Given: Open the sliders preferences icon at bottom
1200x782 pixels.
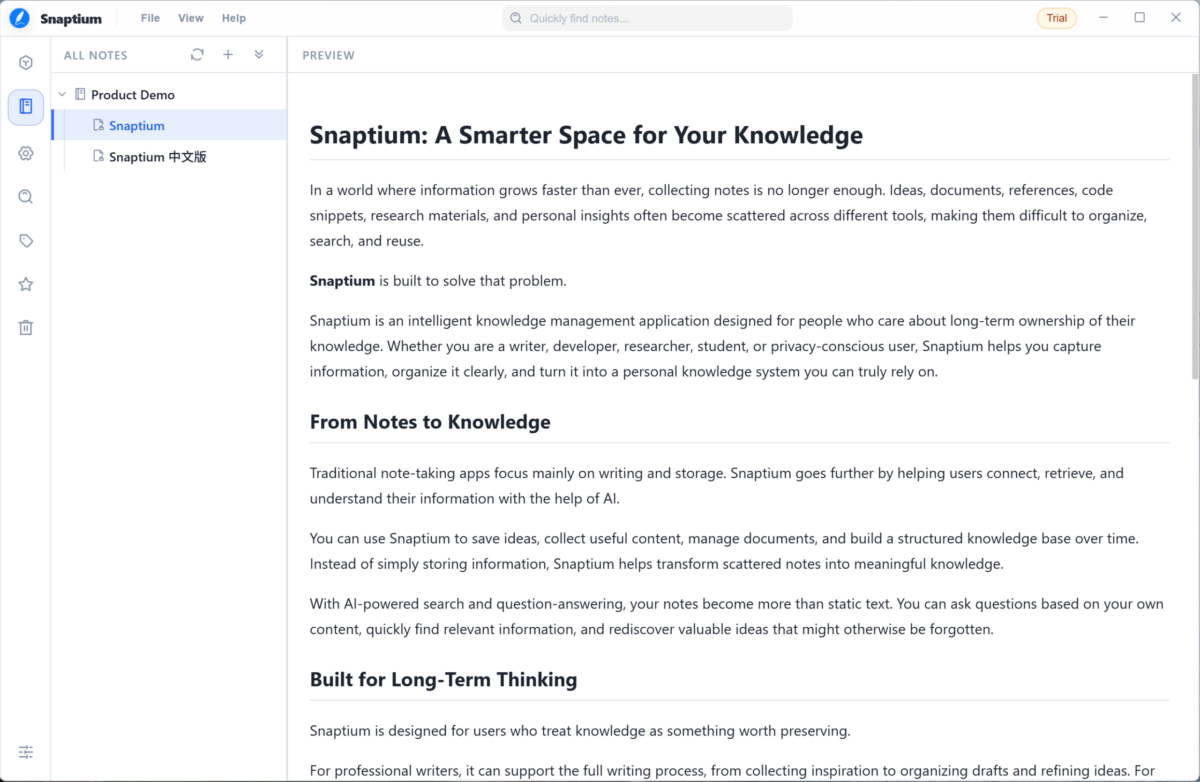Looking at the screenshot, I should (26, 751).
